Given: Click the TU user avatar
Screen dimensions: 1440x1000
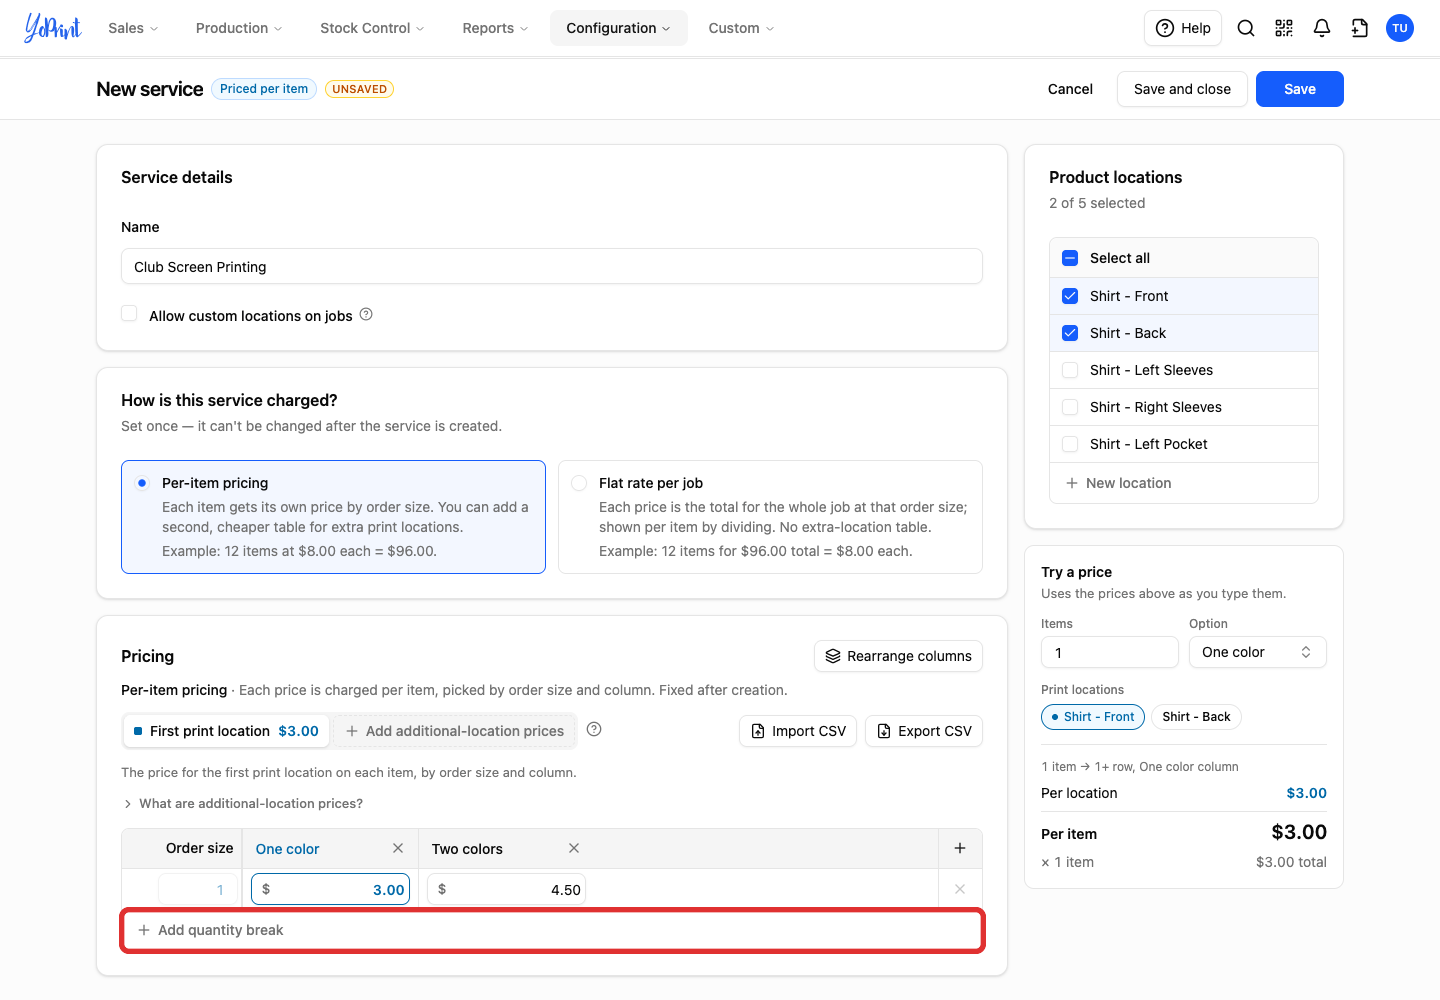Looking at the screenshot, I should coord(1400,28).
